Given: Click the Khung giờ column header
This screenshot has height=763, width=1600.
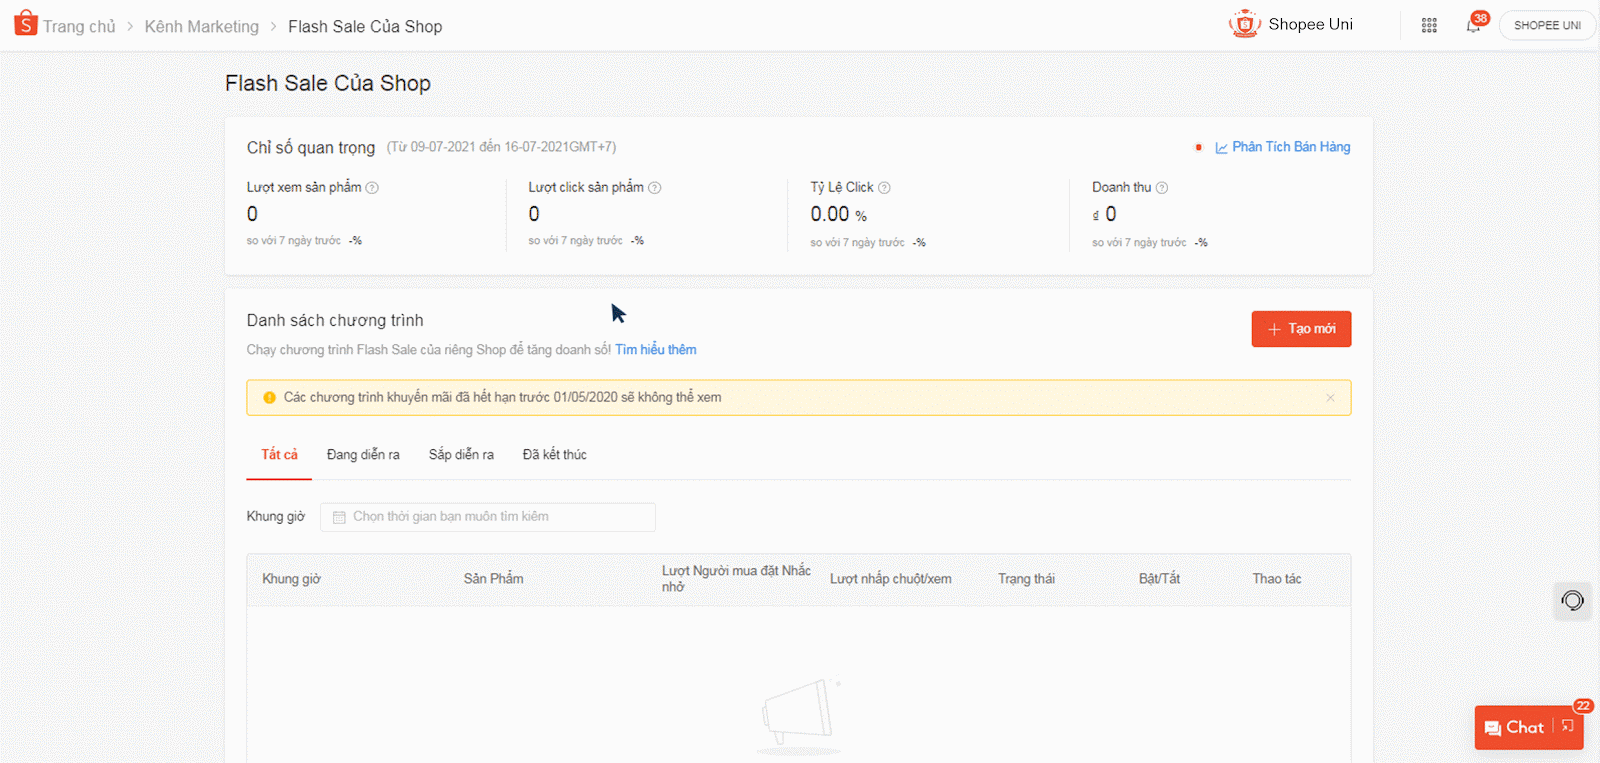Looking at the screenshot, I should [291, 579].
